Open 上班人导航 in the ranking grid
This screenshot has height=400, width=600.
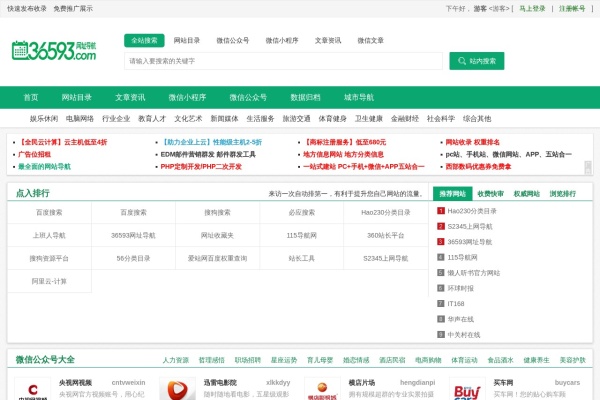click(x=49, y=235)
